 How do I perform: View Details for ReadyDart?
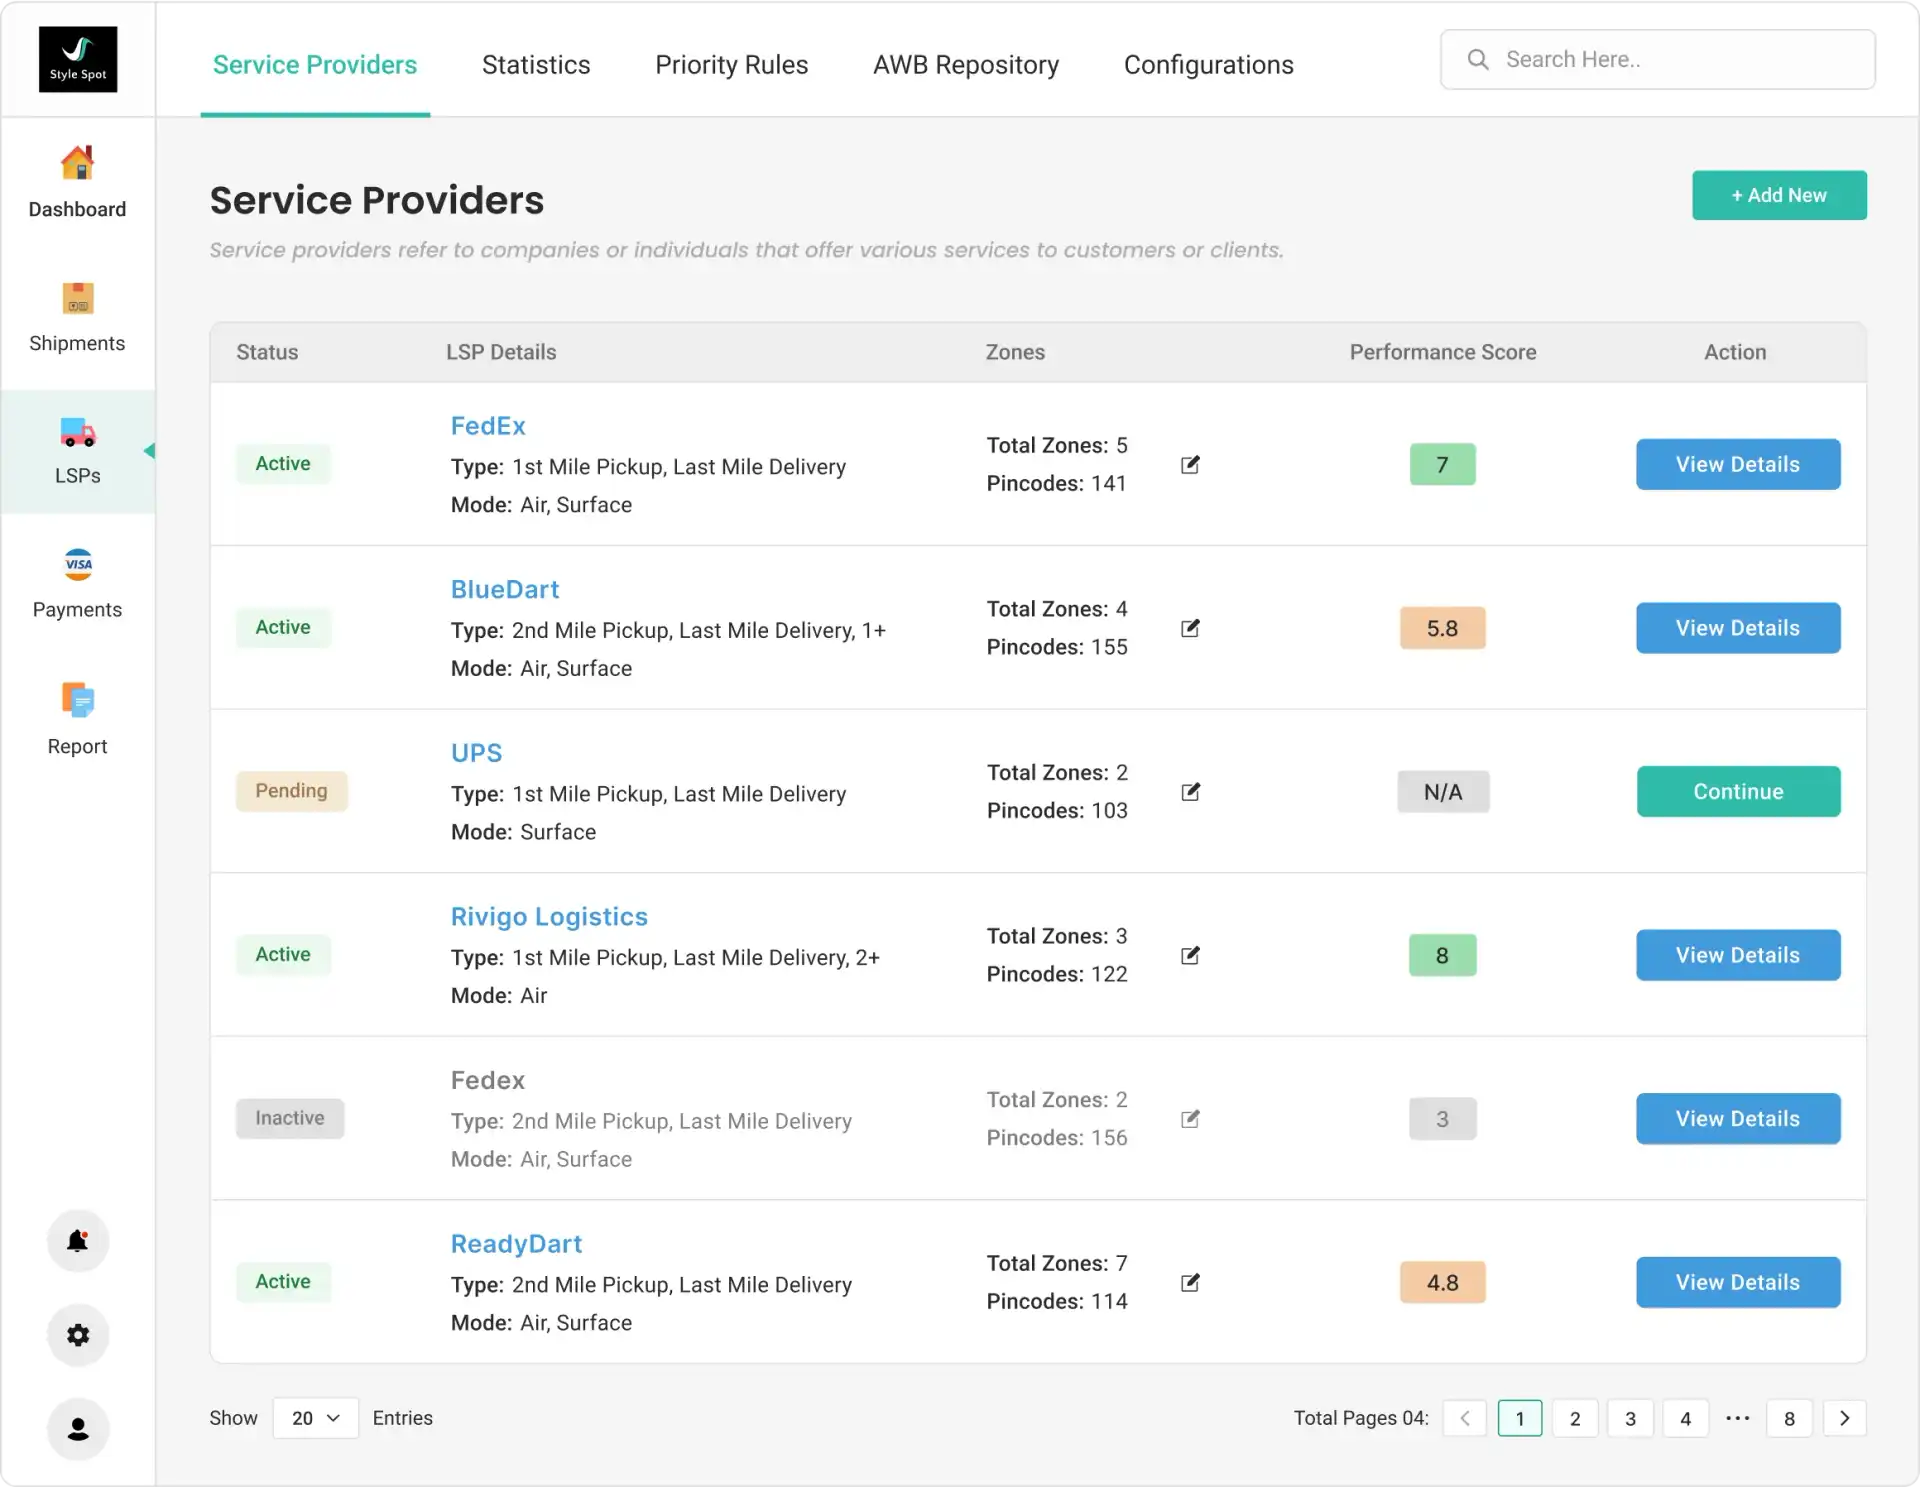(1738, 1282)
